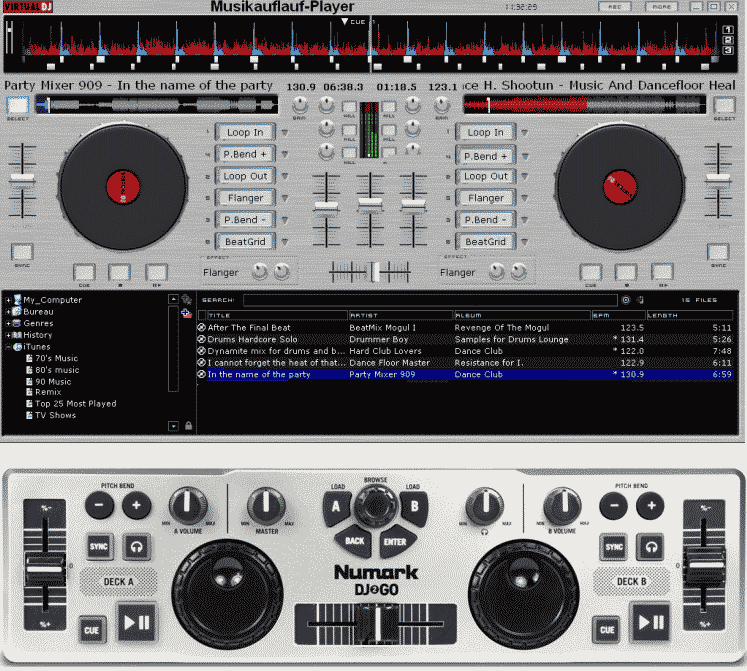Open dropdown arrow beside deck A P.Bend +

click(284, 154)
